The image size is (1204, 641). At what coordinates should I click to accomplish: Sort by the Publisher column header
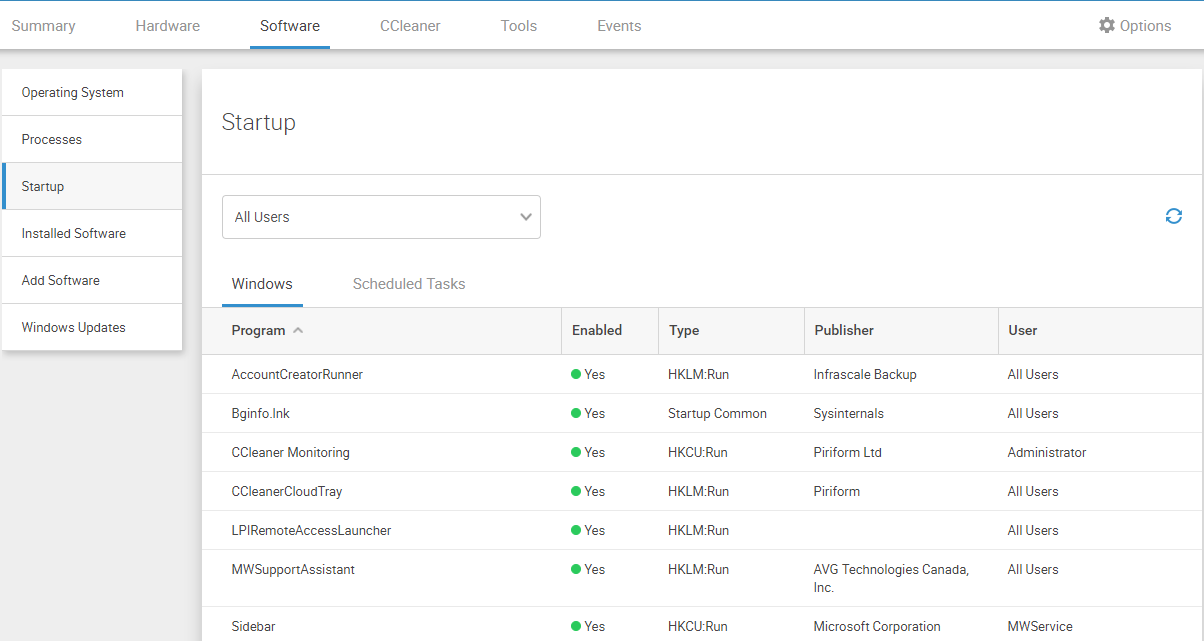[844, 330]
